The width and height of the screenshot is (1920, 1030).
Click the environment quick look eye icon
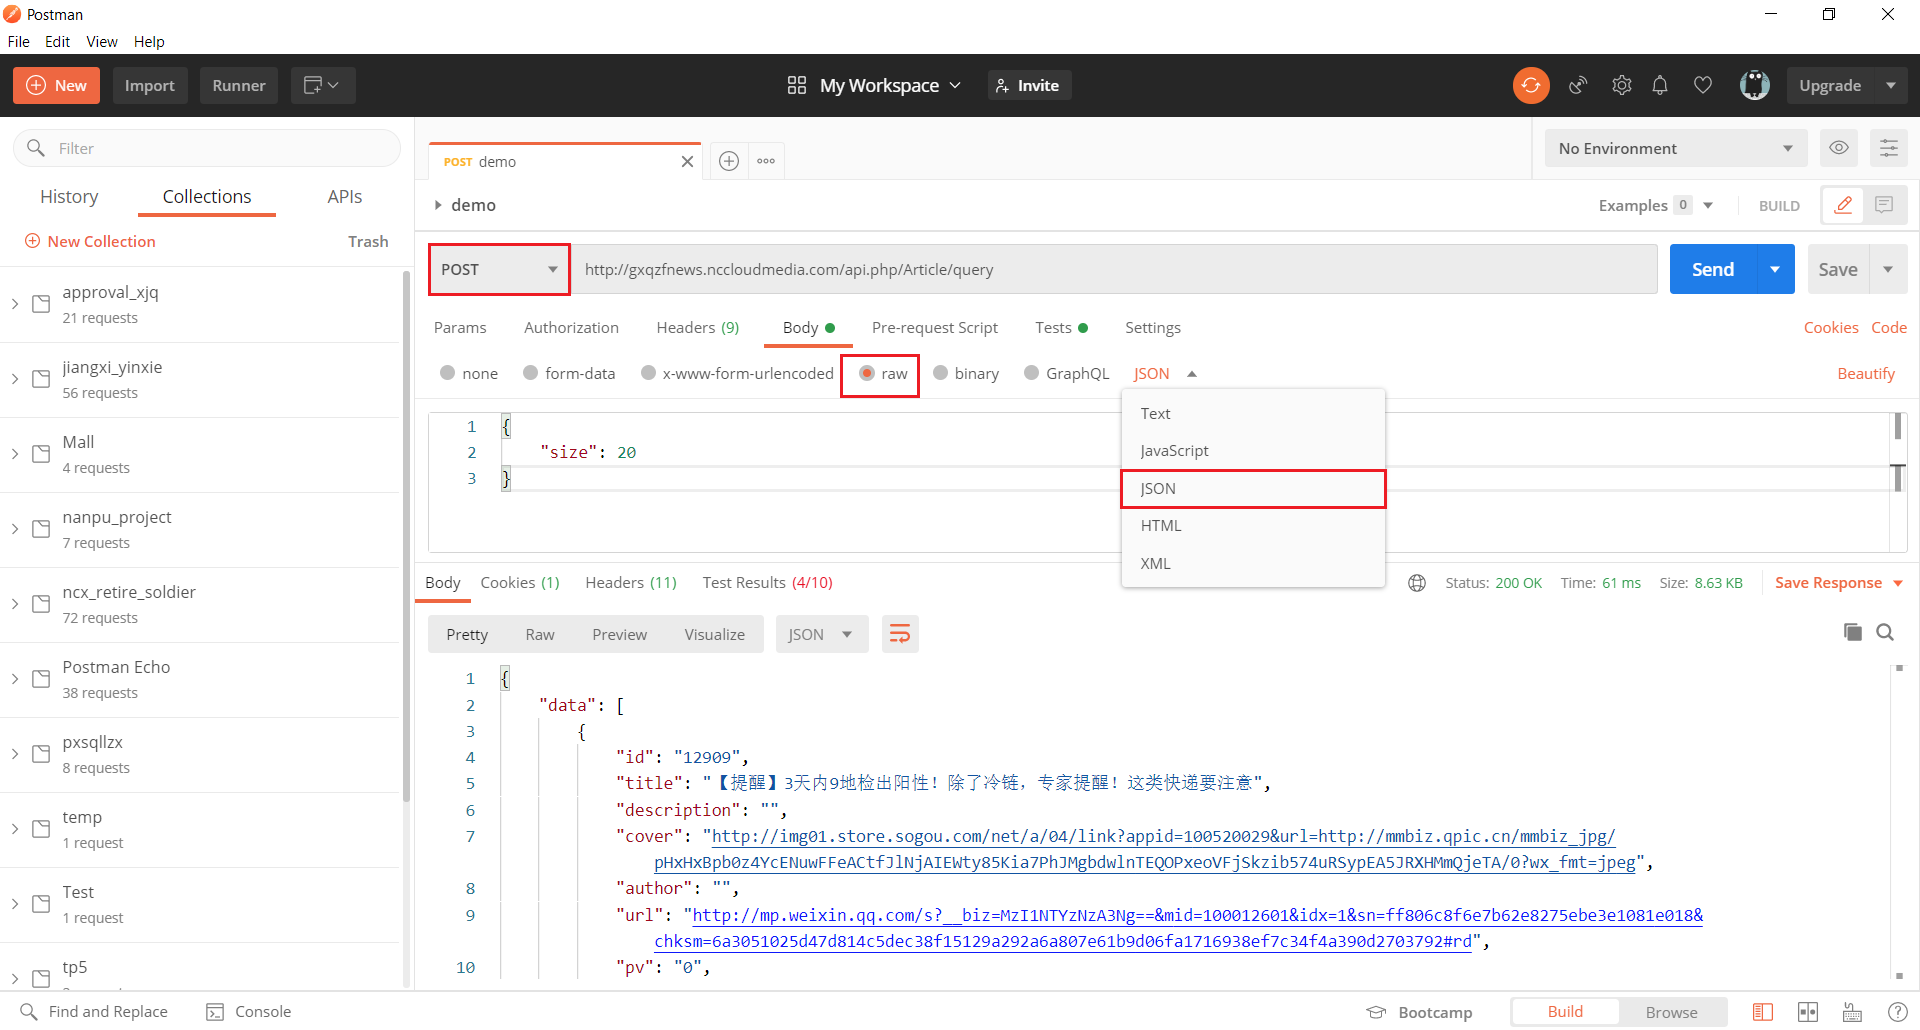tap(1838, 148)
